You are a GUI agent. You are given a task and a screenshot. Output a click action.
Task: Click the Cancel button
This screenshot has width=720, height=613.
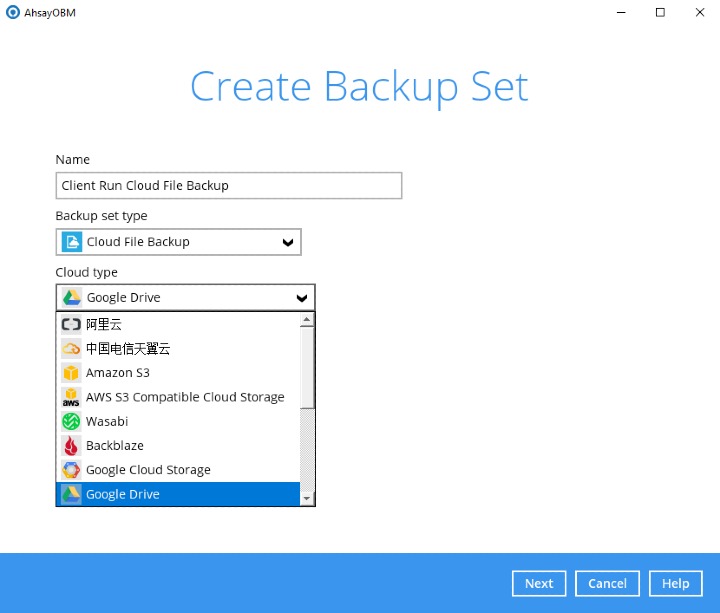click(x=607, y=584)
